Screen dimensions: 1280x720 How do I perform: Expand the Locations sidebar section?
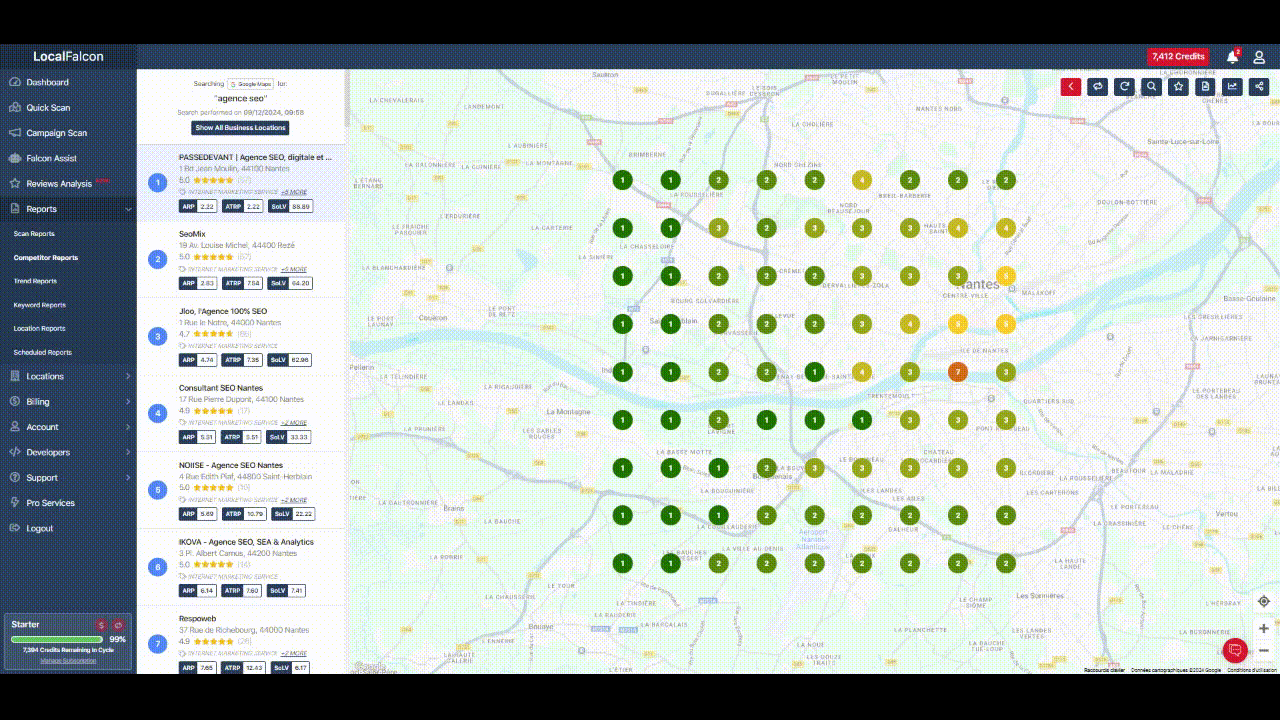[68, 376]
